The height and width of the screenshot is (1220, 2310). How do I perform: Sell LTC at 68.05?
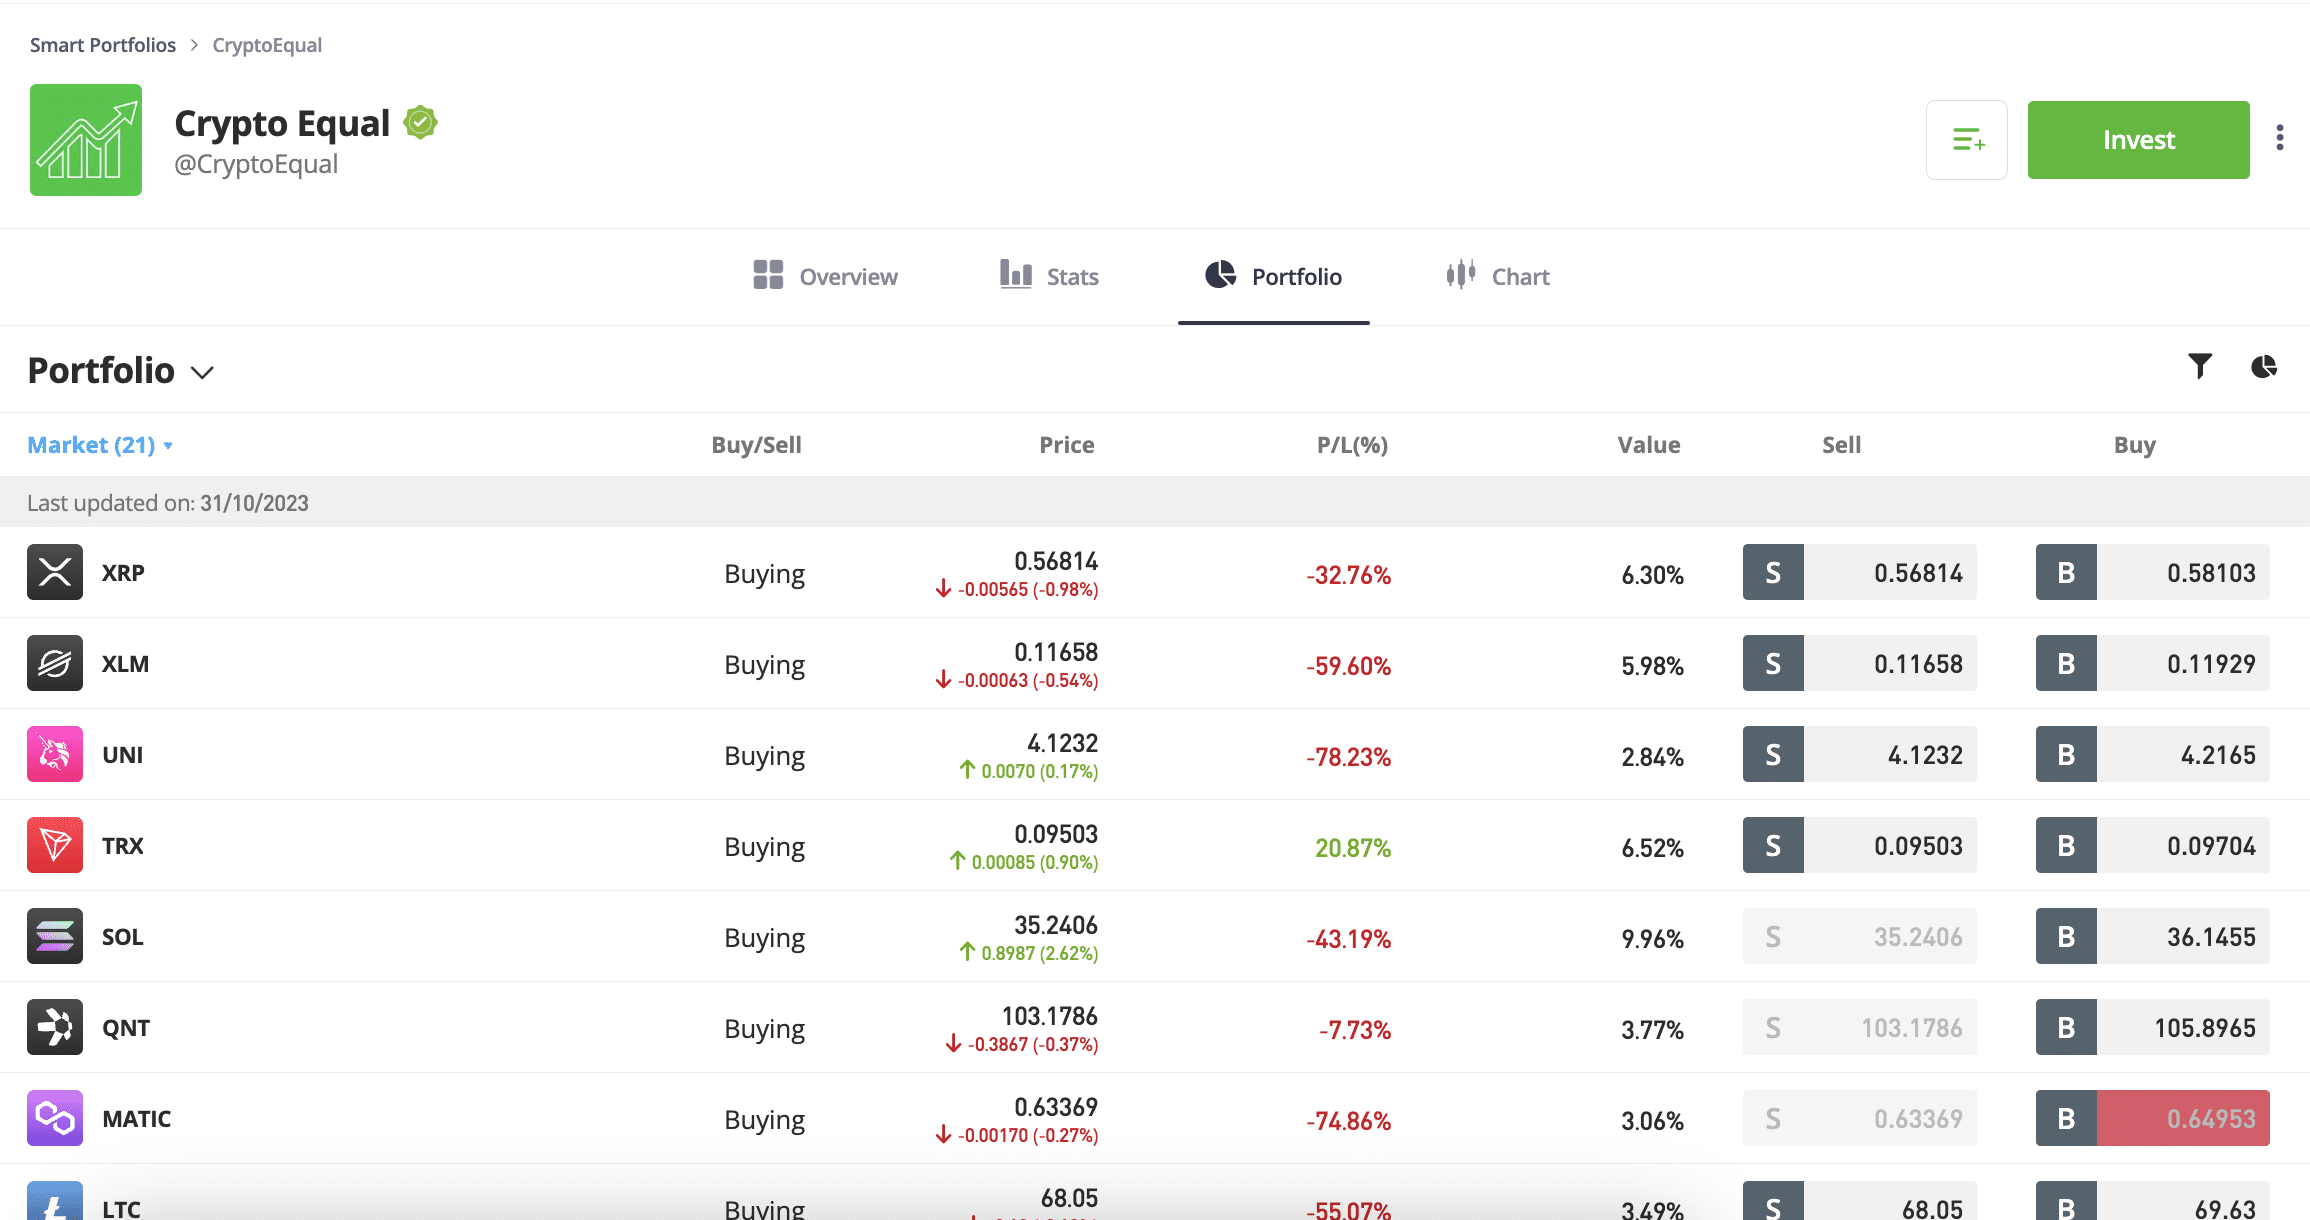[x=1860, y=1201]
